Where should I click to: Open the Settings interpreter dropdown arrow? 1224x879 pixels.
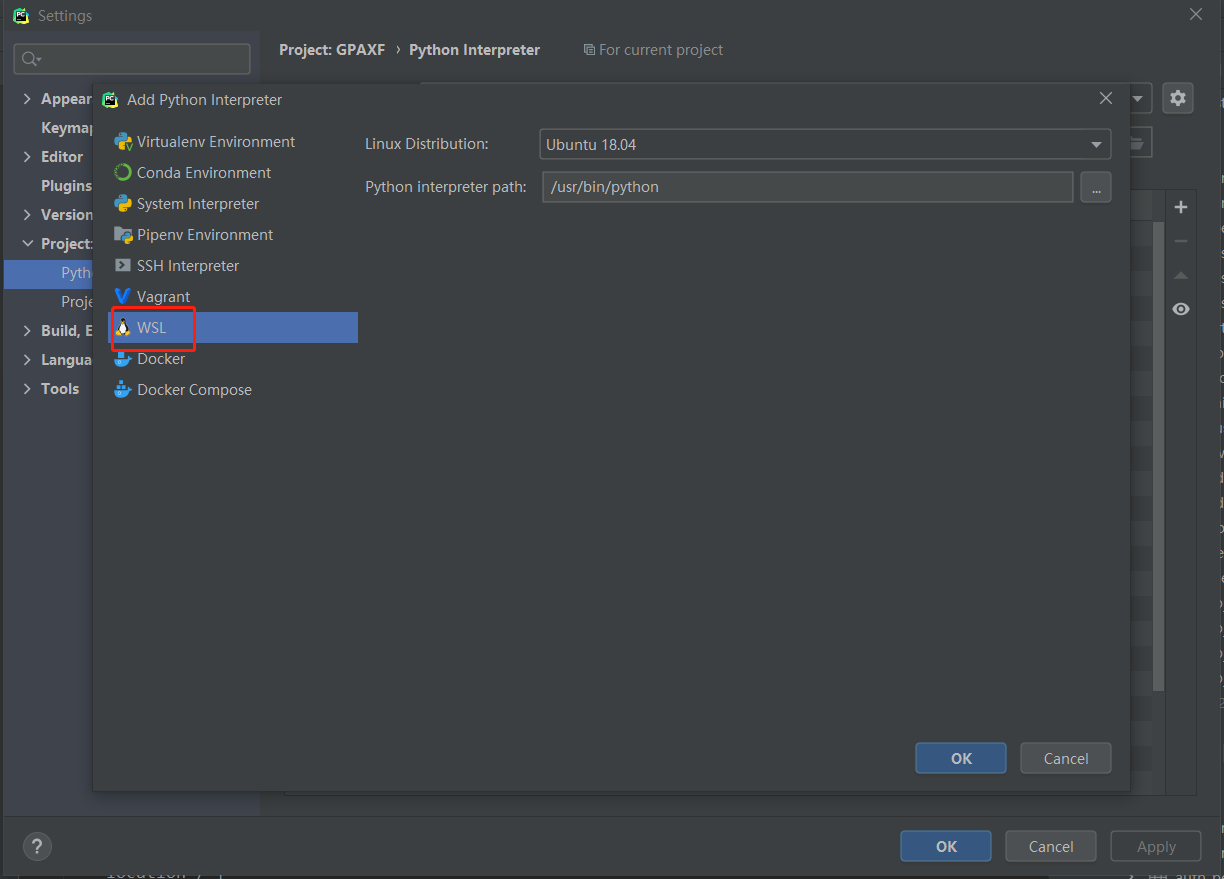[1138, 98]
